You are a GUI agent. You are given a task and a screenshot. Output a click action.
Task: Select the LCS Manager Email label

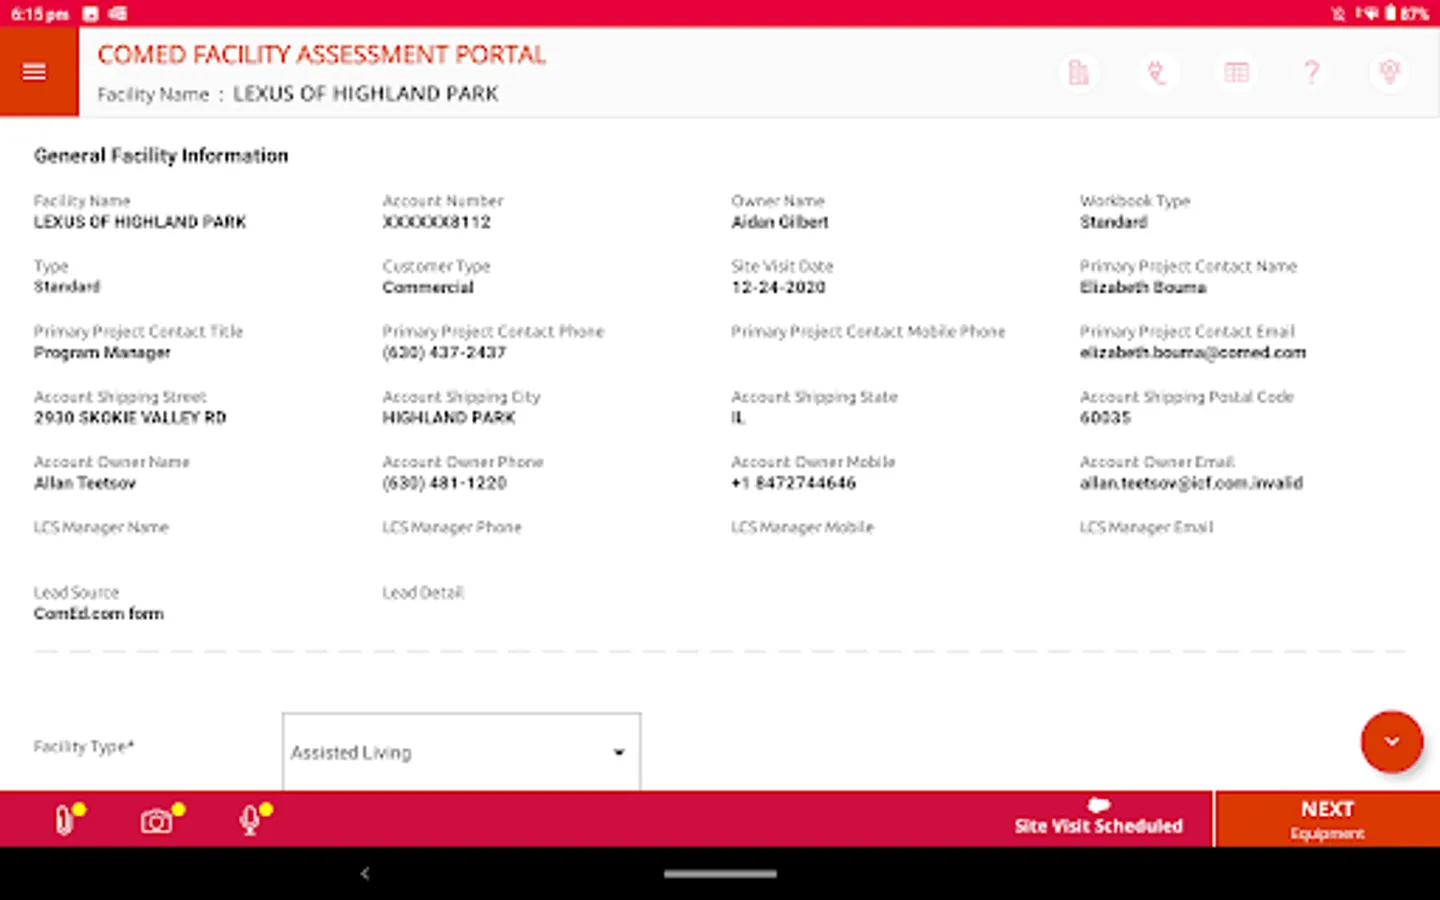[x=1146, y=527]
